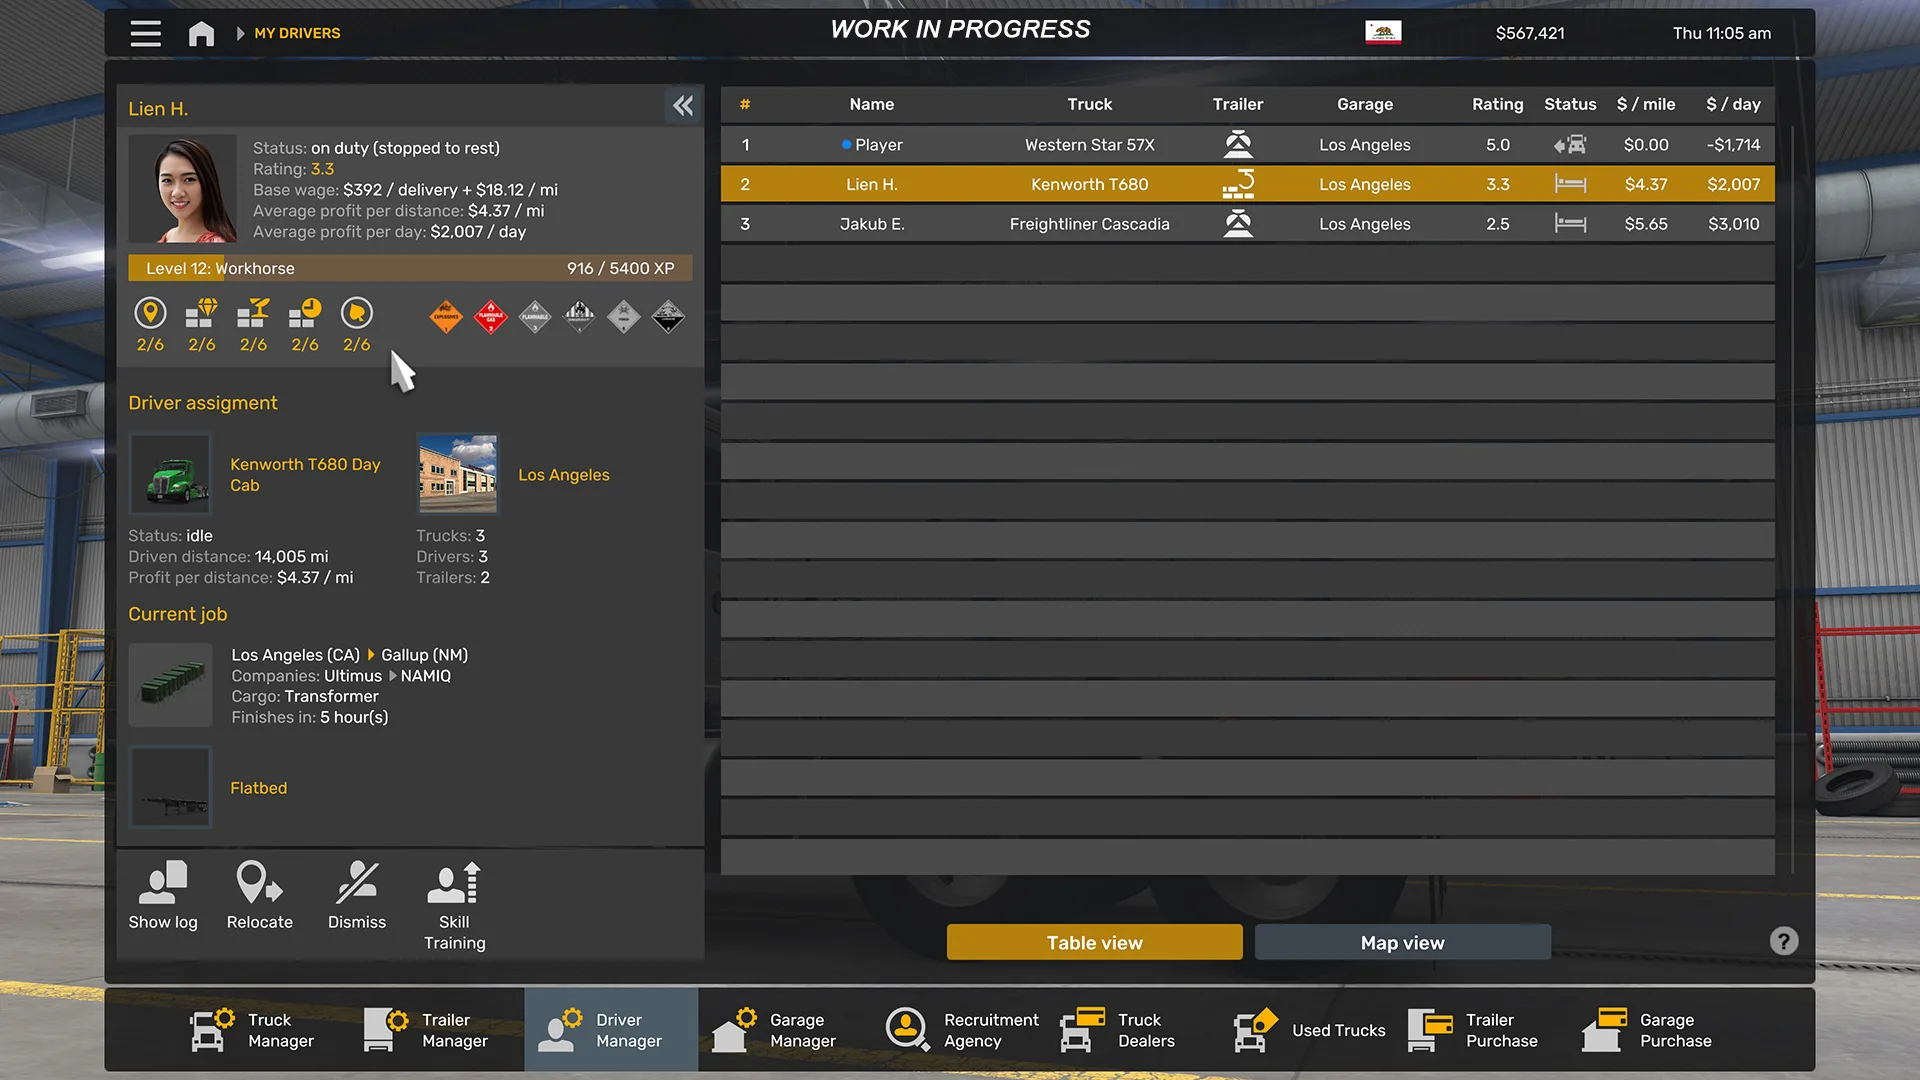Click Freightliner Cascadia truck cell

[1090, 224]
